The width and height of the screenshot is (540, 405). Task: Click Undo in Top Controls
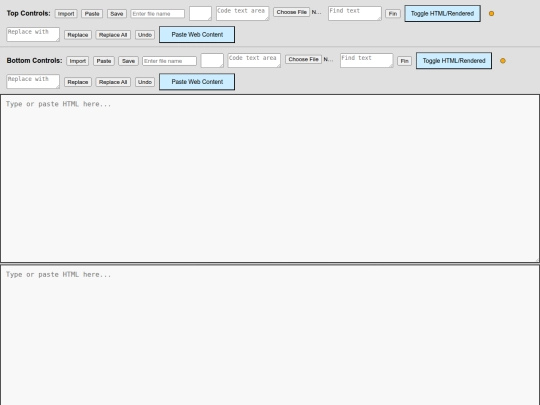tap(145, 35)
